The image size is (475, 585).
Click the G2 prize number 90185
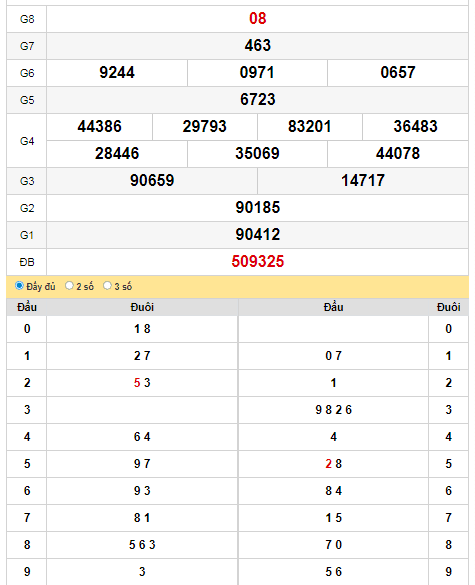[x=257, y=207]
